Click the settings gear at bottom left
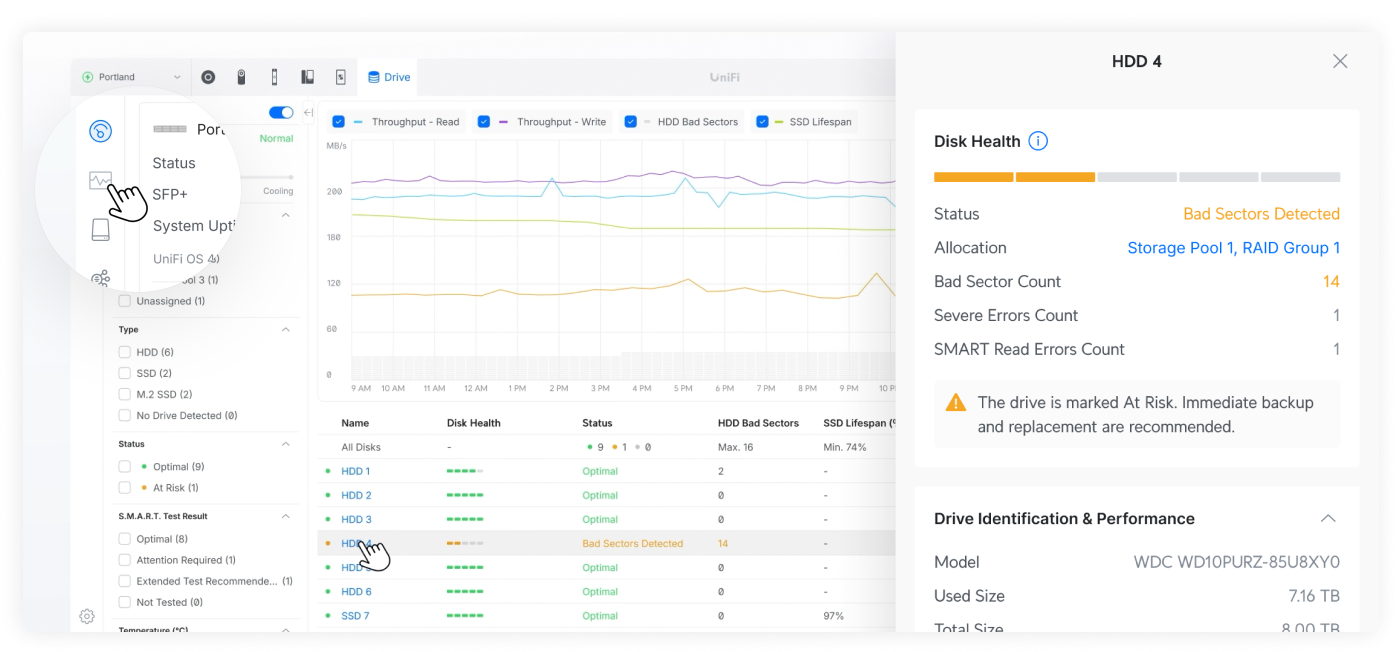Image resolution: width=1398 pixels, height=652 pixels. 87,616
